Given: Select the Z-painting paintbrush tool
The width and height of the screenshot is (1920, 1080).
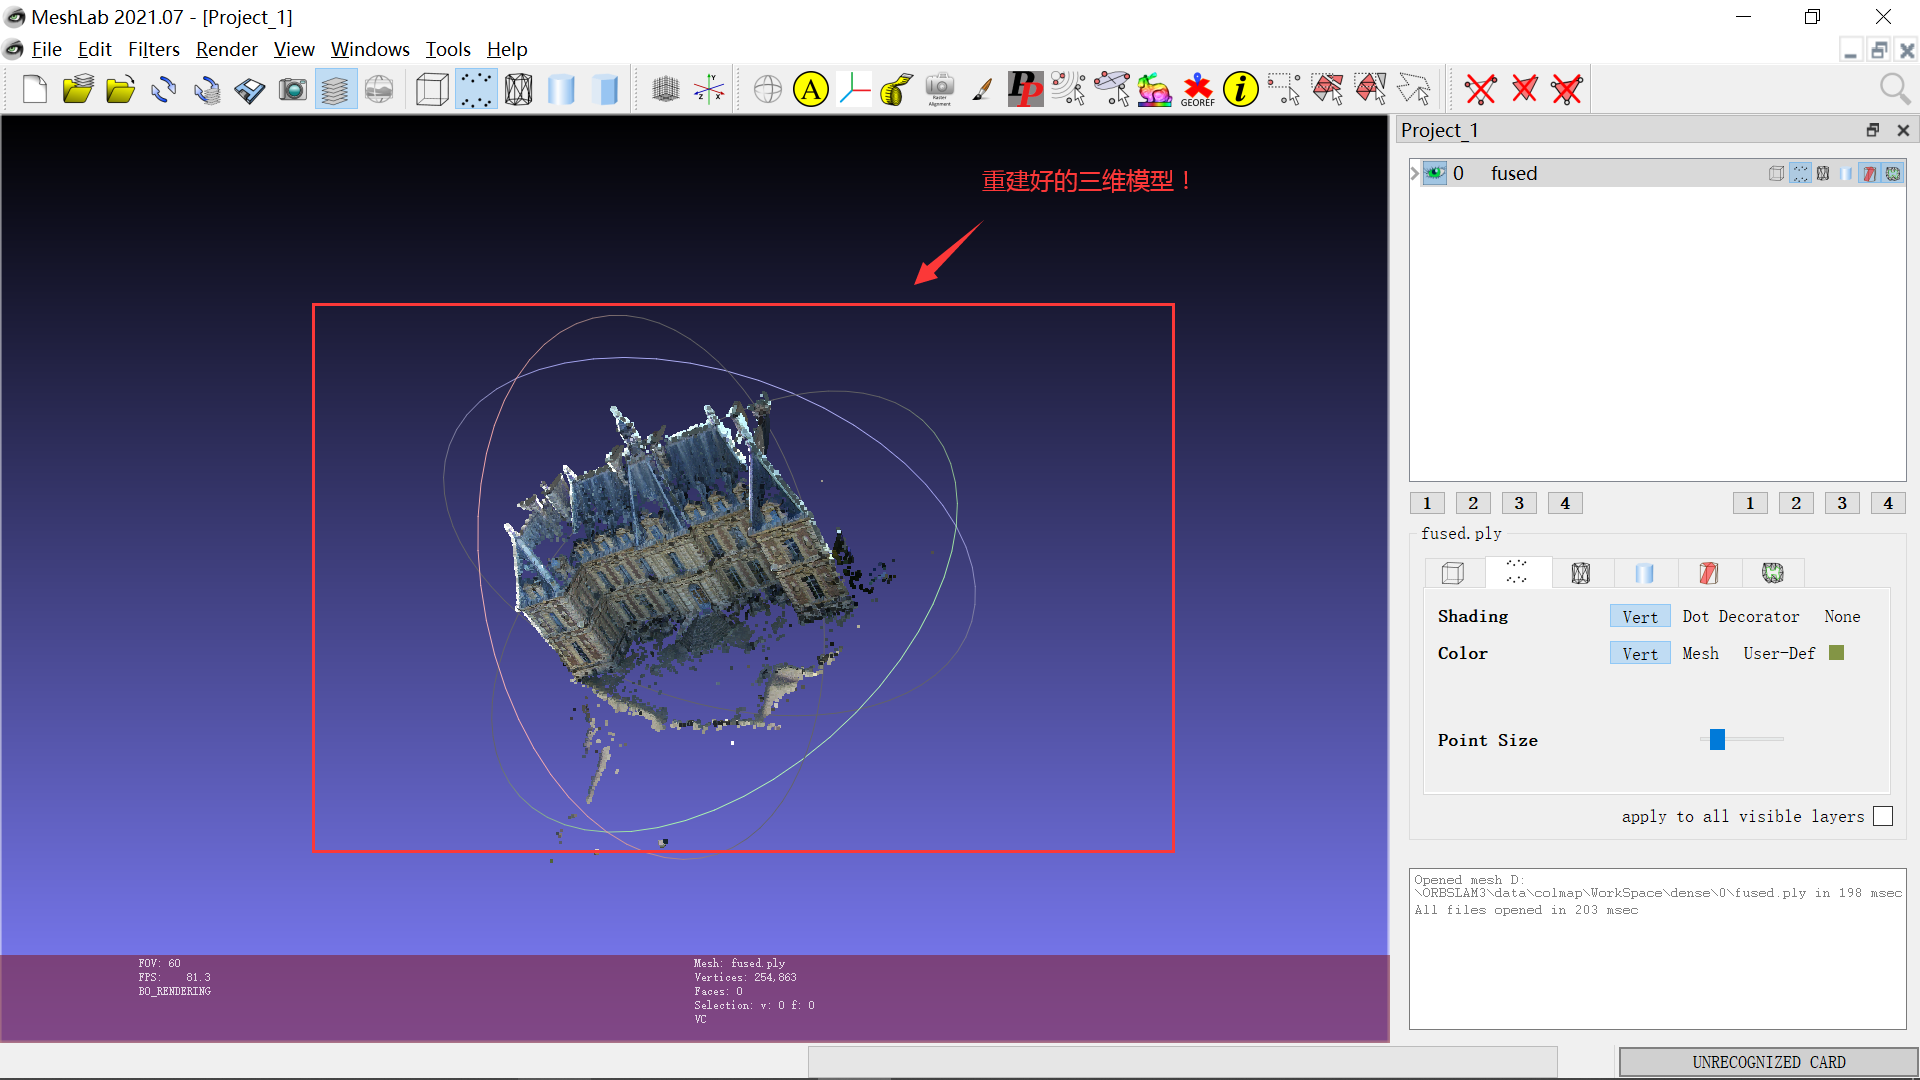Looking at the screenshot, I should tap(982, 90).
